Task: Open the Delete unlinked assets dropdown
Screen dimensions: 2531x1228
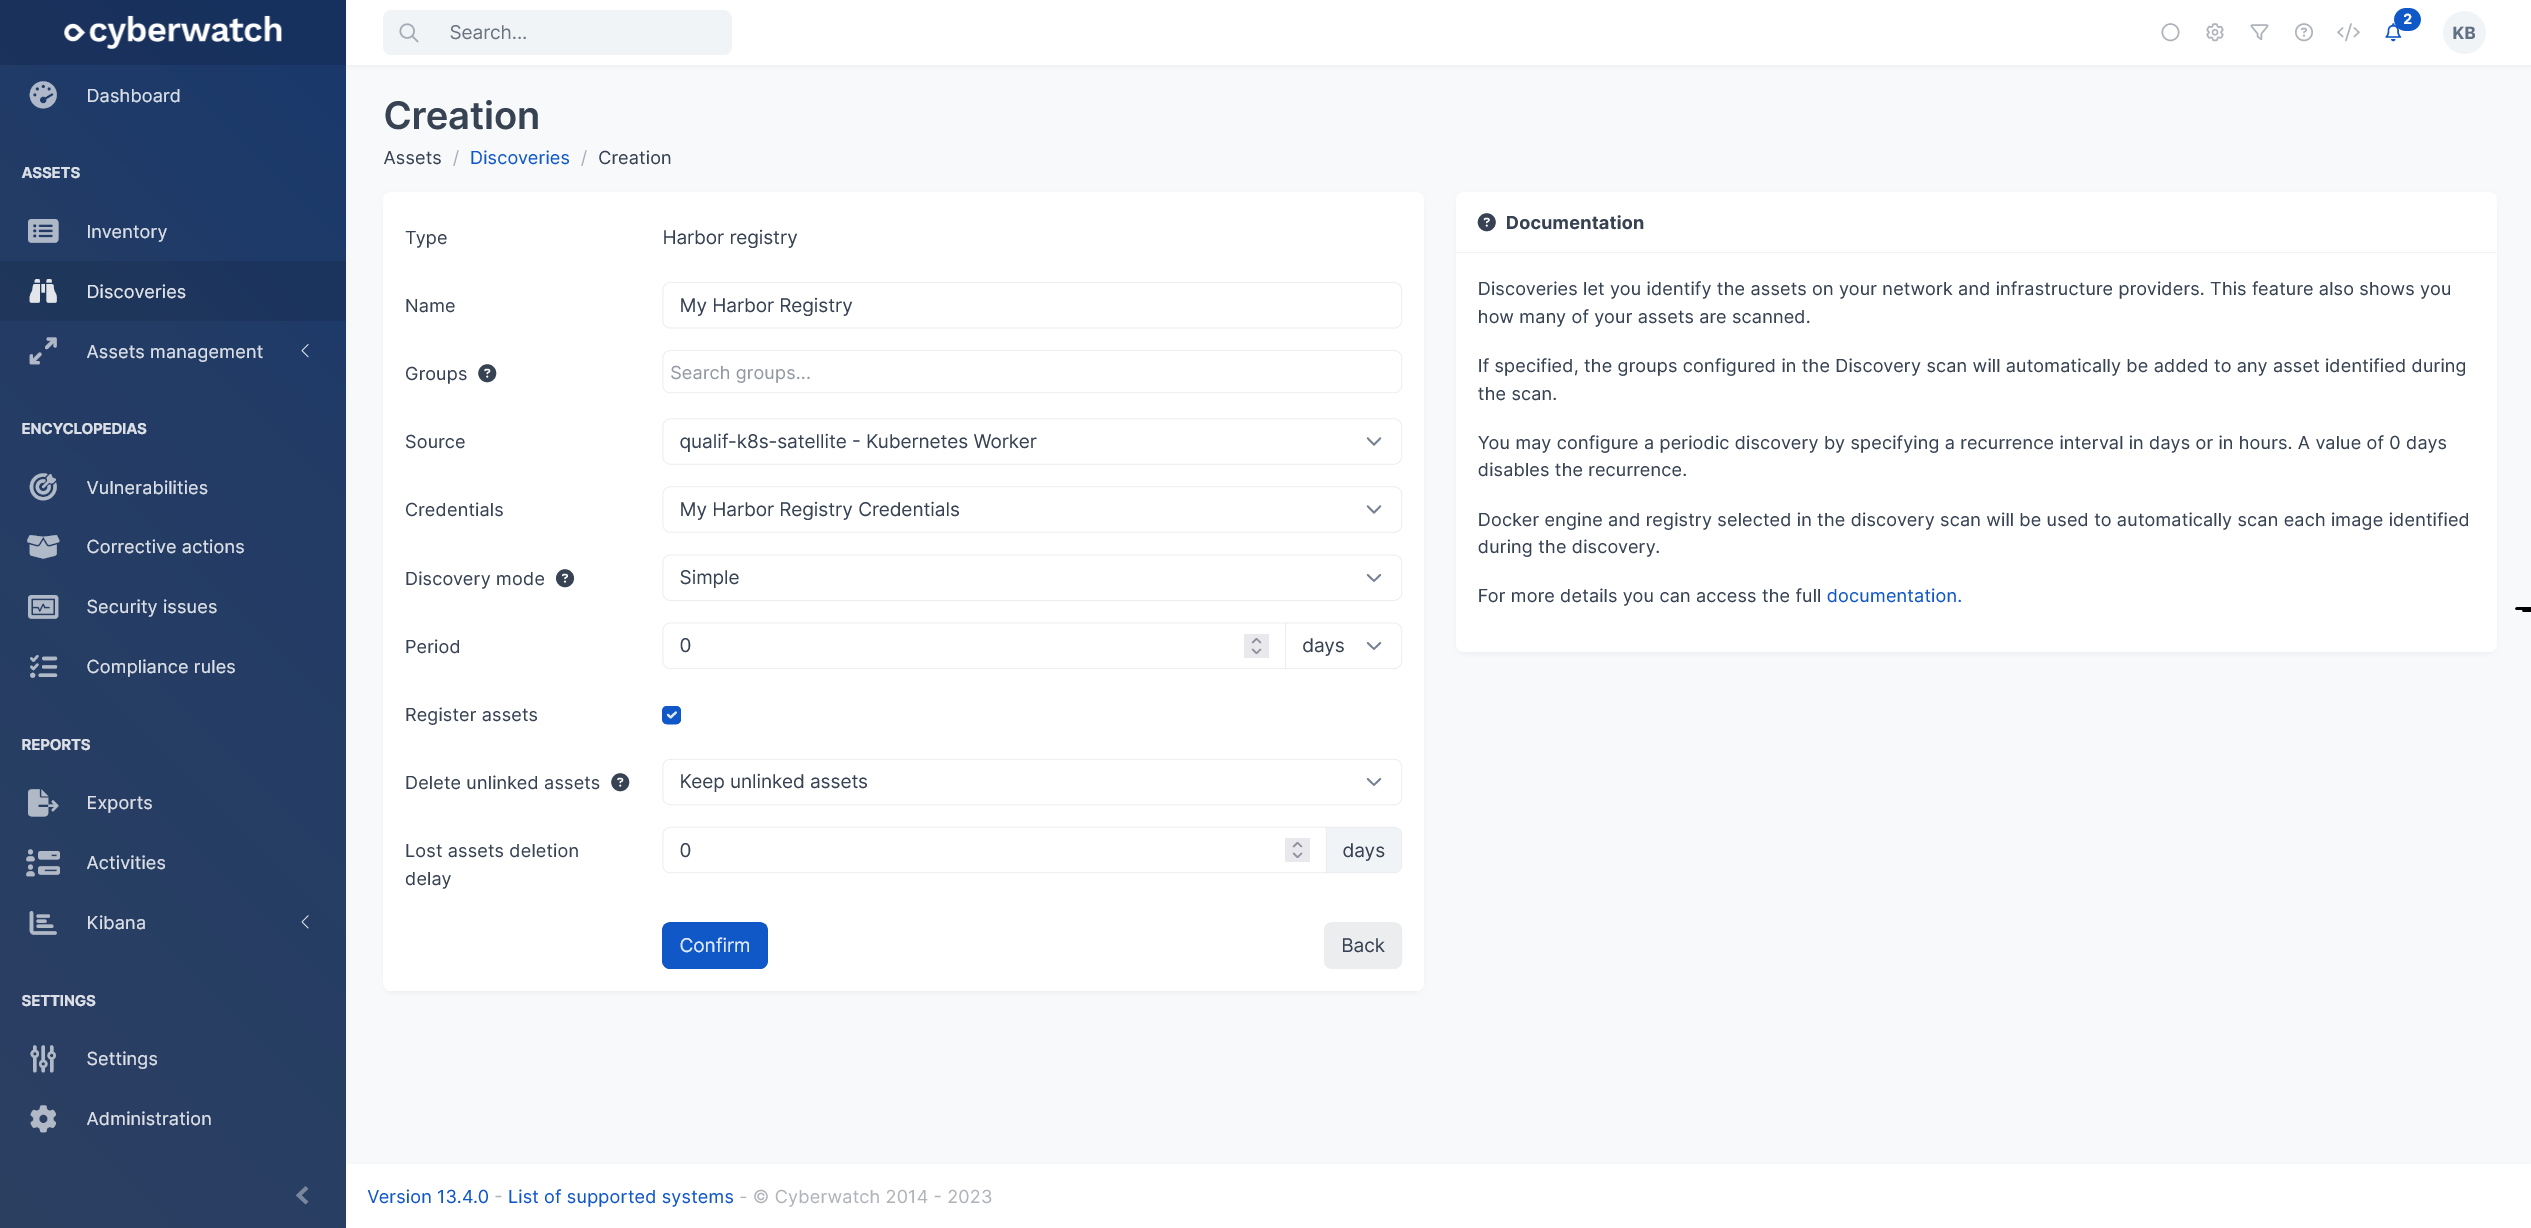Action: (1031, 781)
